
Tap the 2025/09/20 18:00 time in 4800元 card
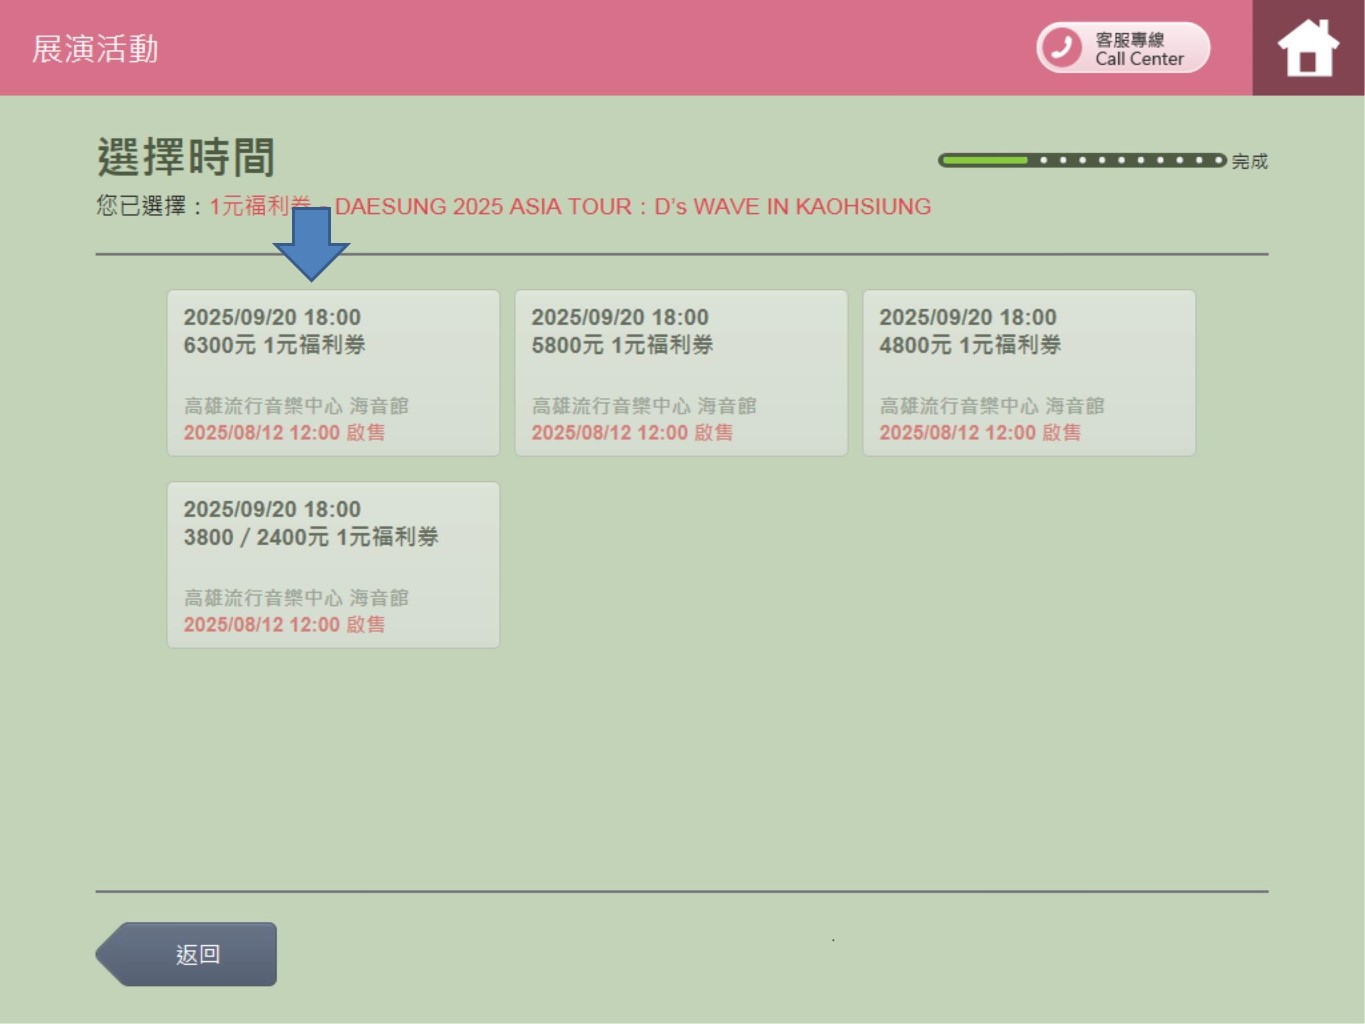(x=967, y=317)
